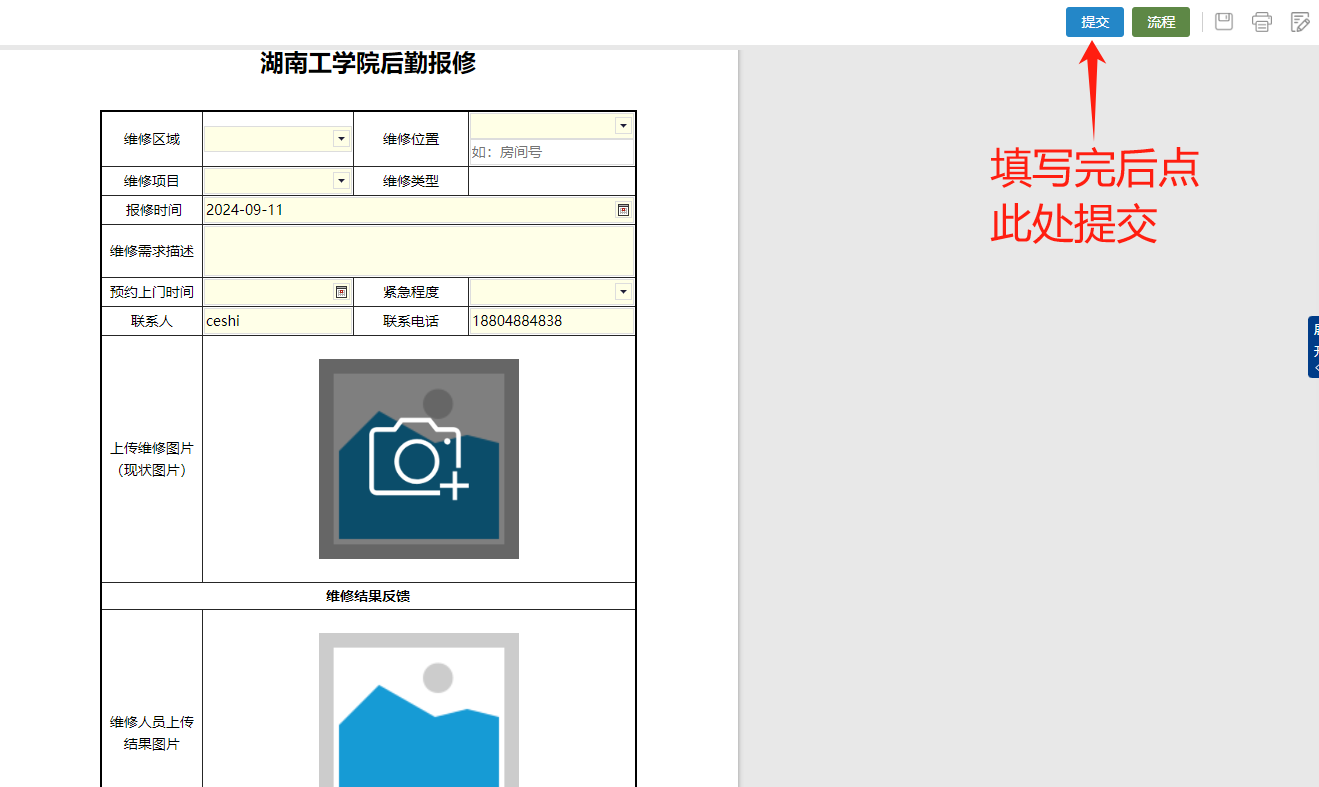Click the 维修人员上传结果图片 placeholder image
This screenshot has width=1319, height=787.
(x=419, y=710)
